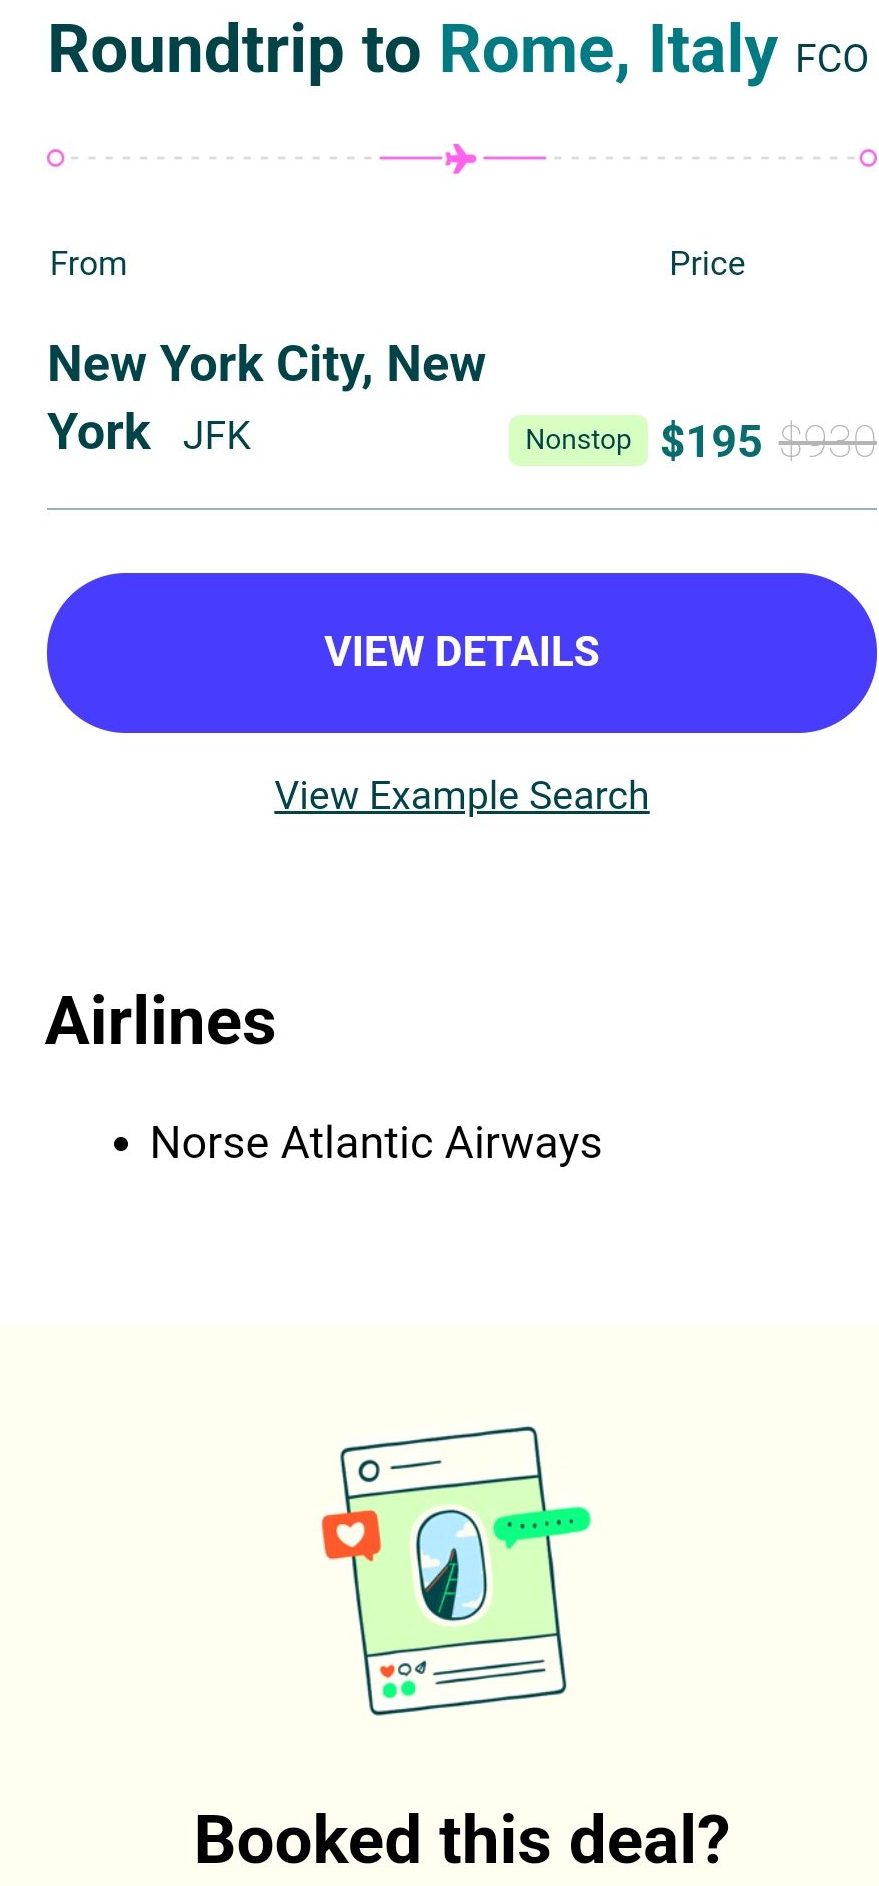Image resolution: width=879 pixels, height=1886 pixels.
Task: Click the airplane window illustration
Action: tap(451, 1565)
